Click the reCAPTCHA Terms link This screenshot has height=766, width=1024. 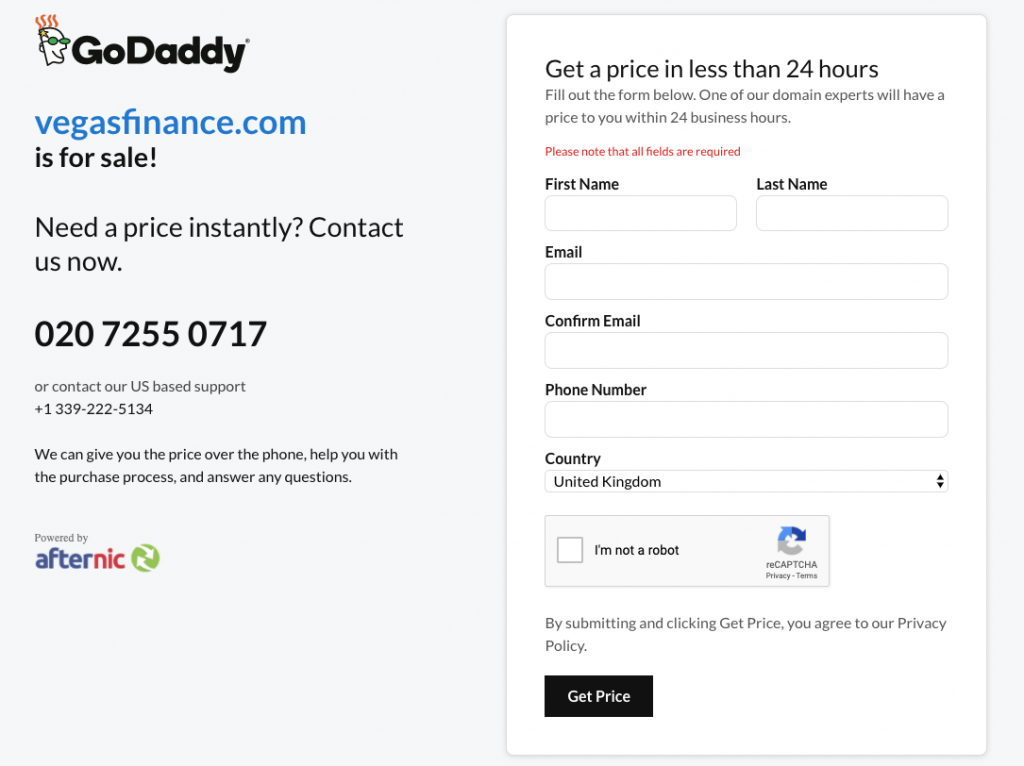click(x=807, y=576)
